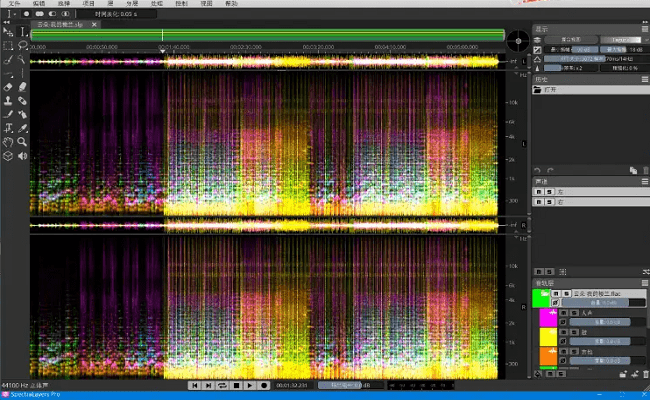Image resolution: width=650 pixels, height=400 pixels.
Task: Click the circular 3D view compass
Action: (x=518, y=41)
